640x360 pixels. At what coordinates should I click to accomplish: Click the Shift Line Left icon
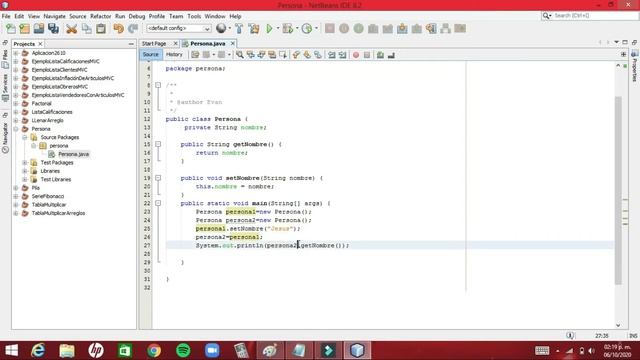coord(332,55)
